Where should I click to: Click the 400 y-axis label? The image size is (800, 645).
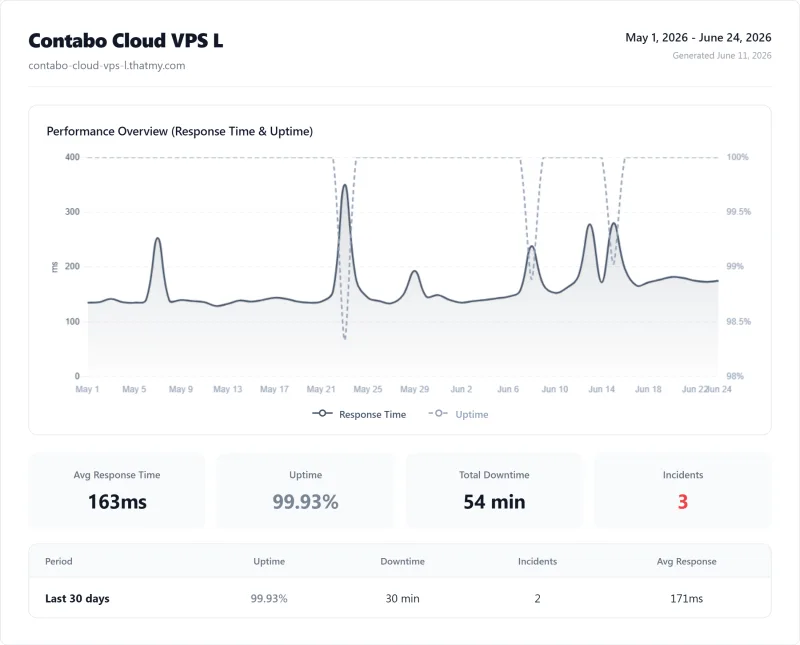pos(72,157)
